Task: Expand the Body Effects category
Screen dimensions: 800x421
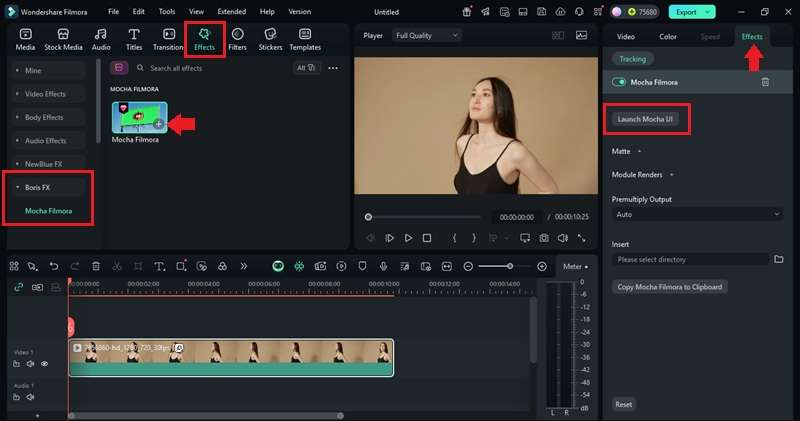Action: (48, 117)
